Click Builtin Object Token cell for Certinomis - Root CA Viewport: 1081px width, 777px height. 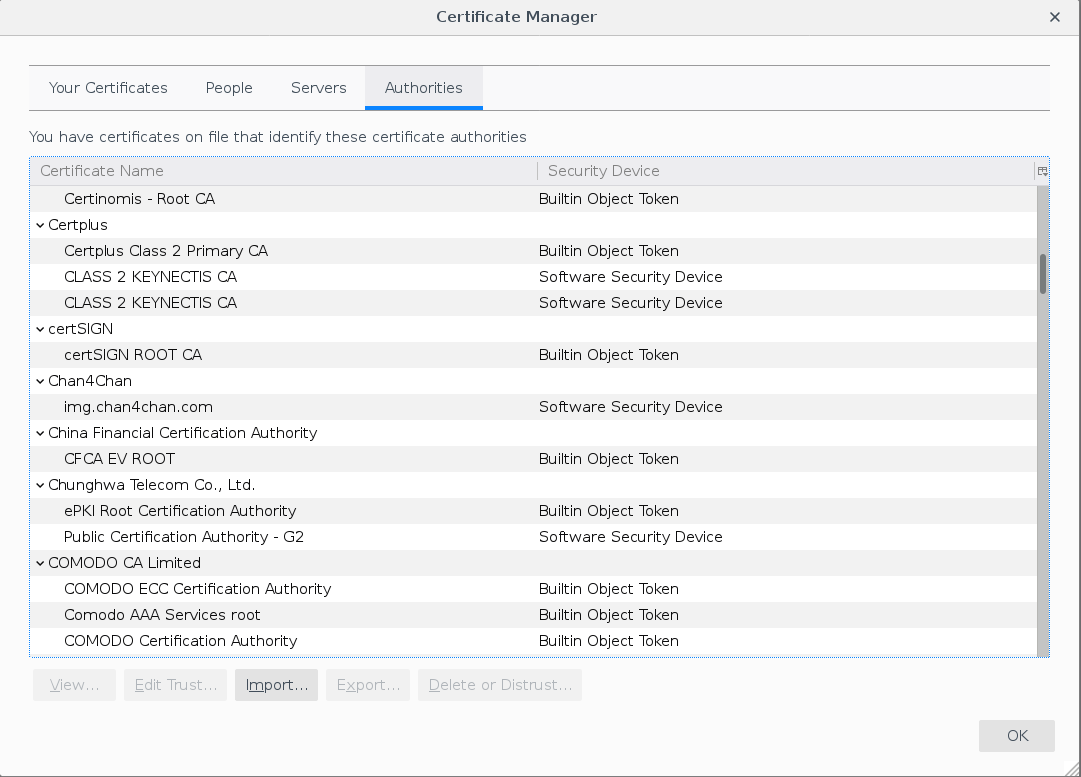(x=609, y=199)
